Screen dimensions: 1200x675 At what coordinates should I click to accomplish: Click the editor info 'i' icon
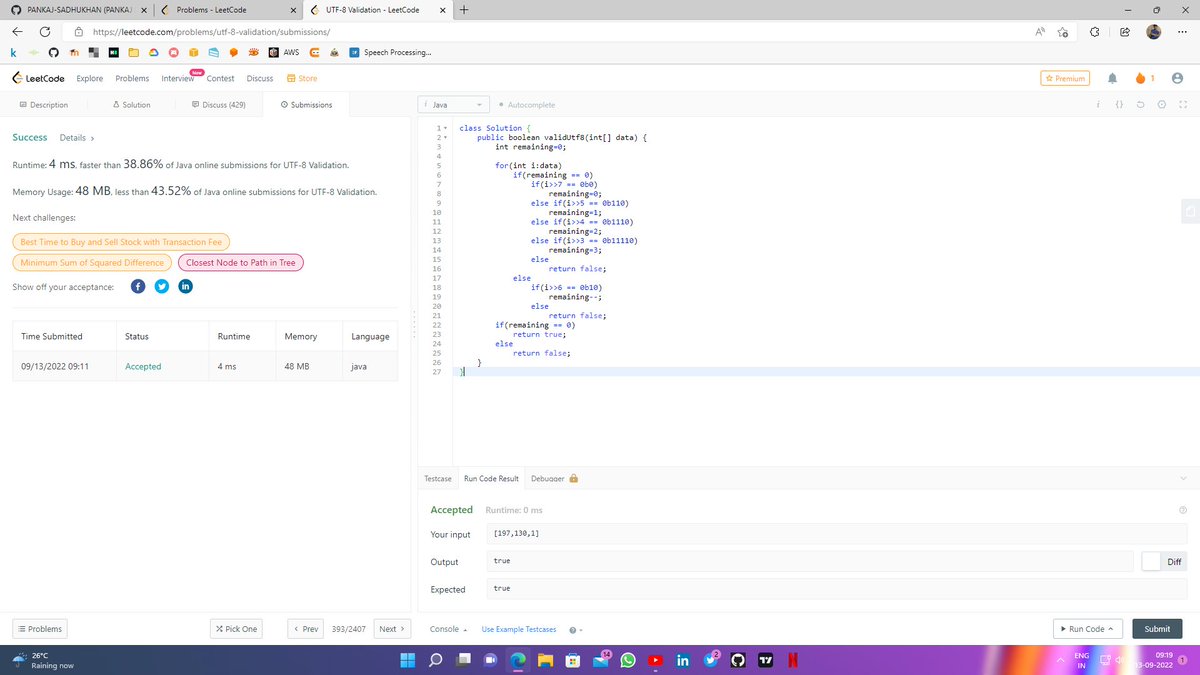1099,104
